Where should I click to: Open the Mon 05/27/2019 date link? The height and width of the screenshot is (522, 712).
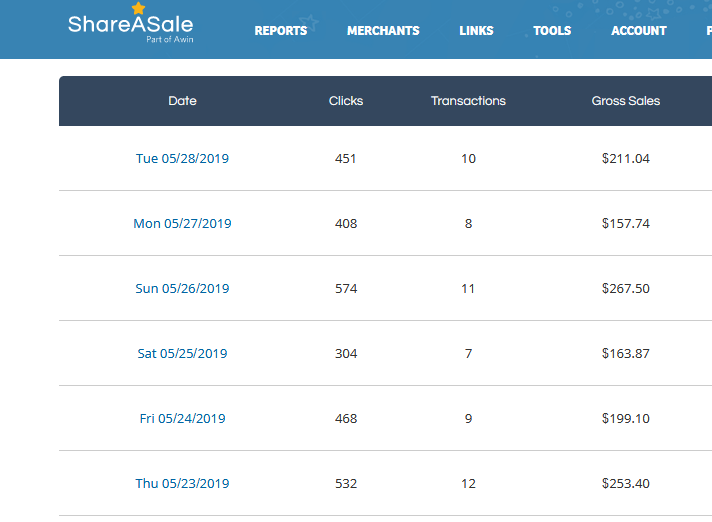tap(183, 223)
